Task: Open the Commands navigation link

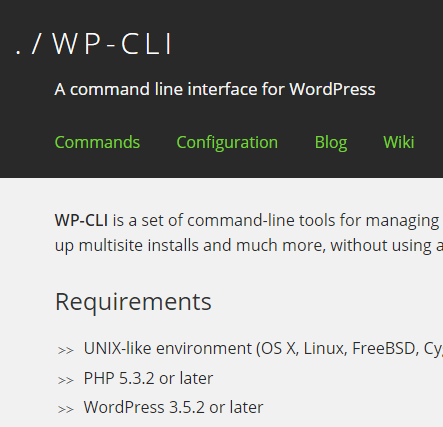Action: click(97, 142)
